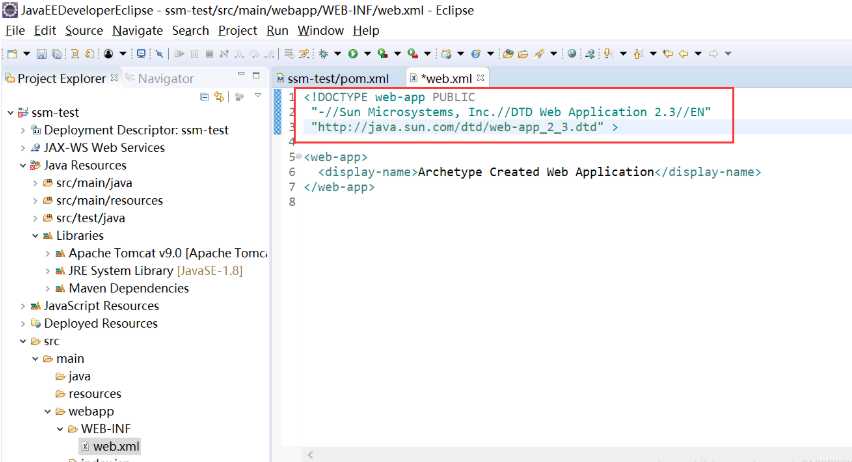Viewport: 852px width, 462px height.
Task: Click the Search flashlight toolbar icon
Action: click(x=539, y=53)
